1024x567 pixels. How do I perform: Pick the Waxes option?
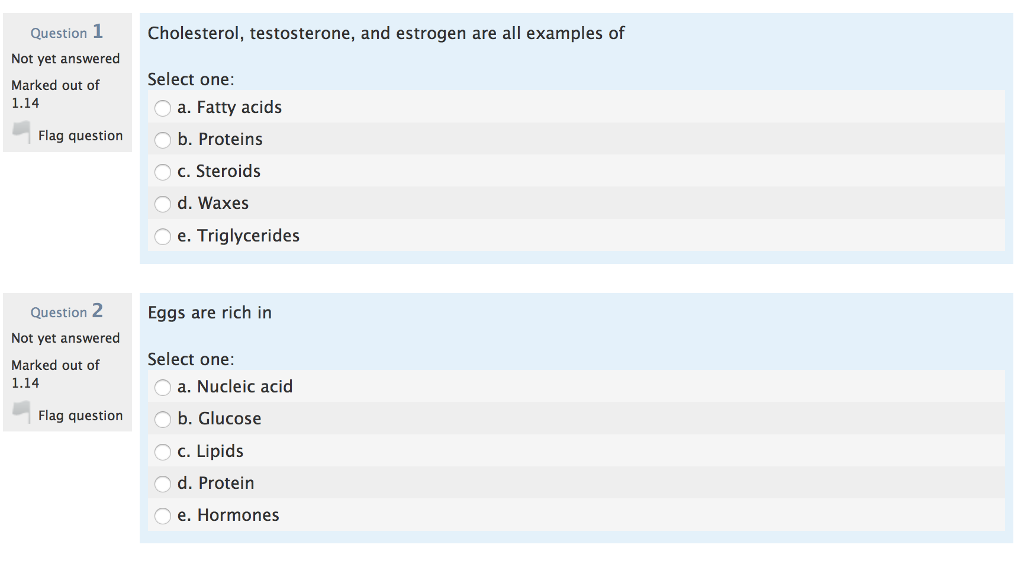[163, 204]
